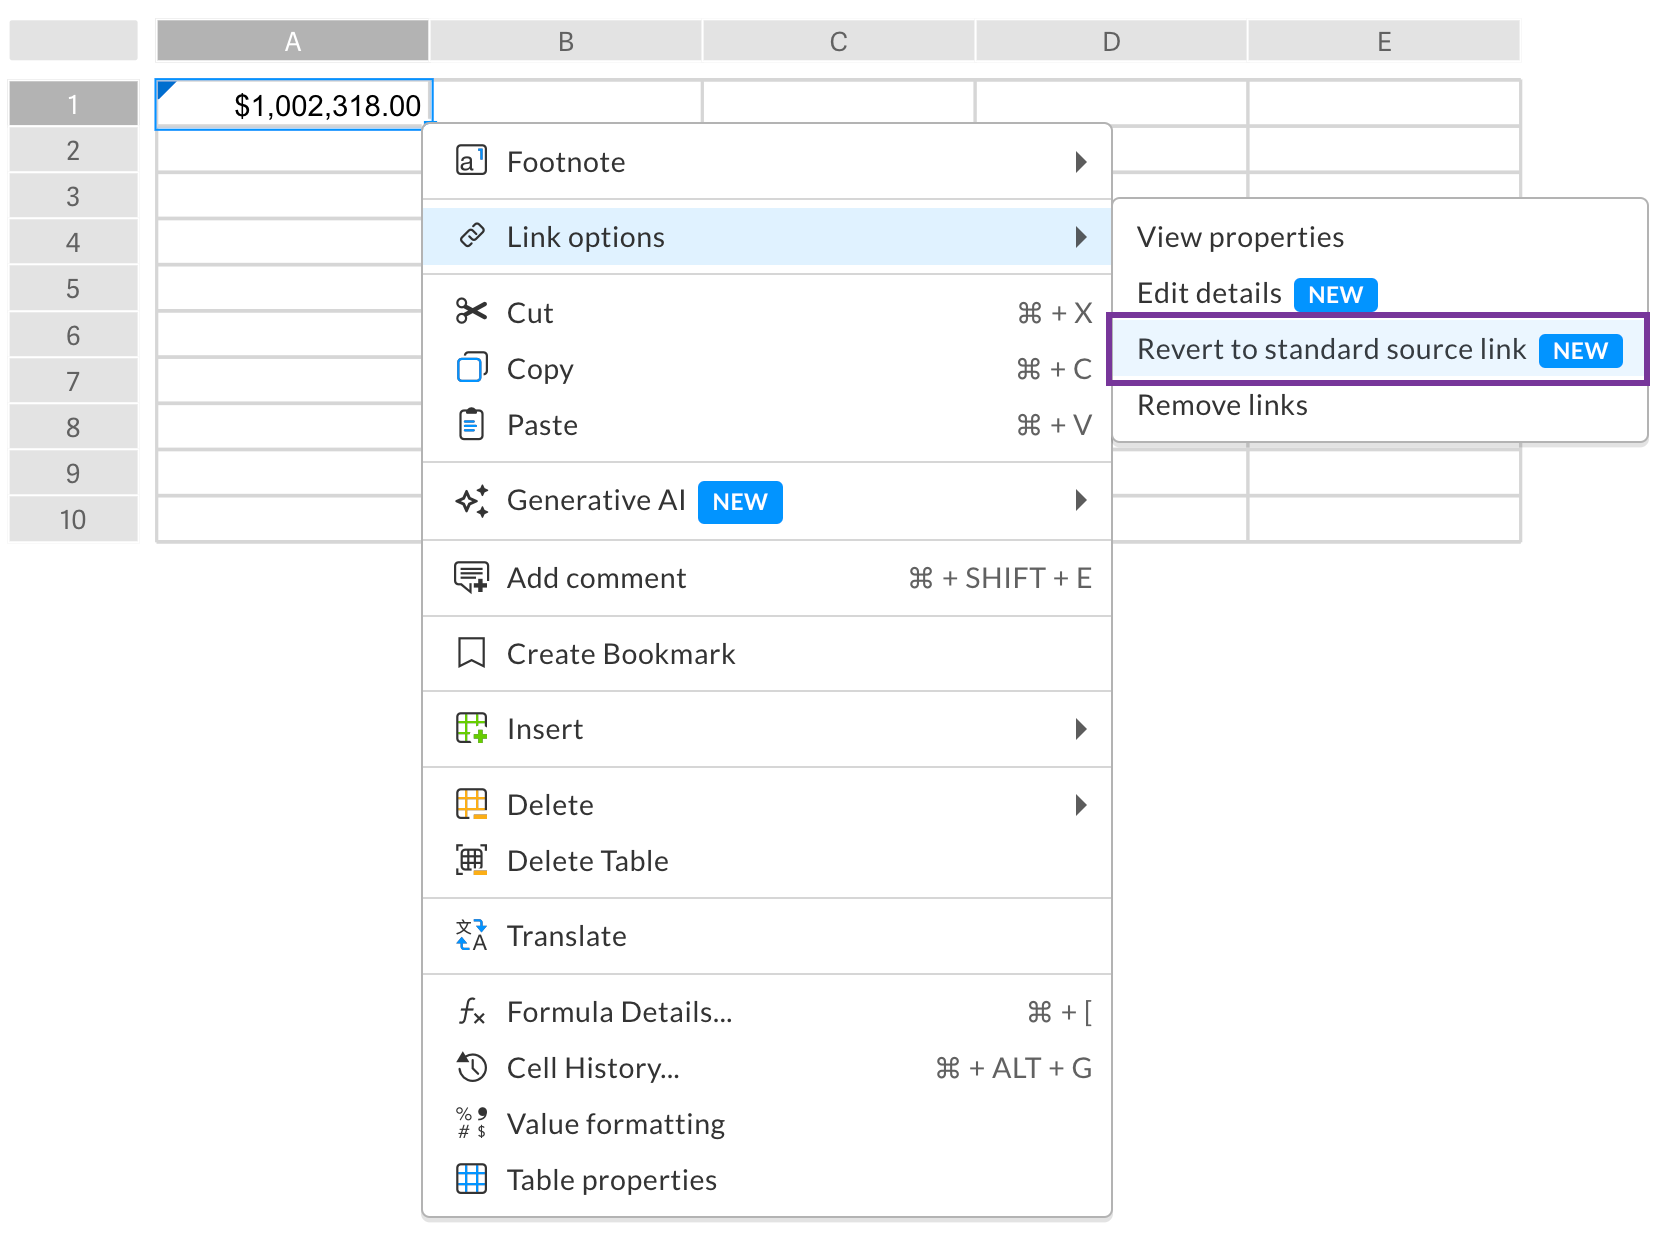
Task: Select Revert to standard source link
Action: click(1331, 349)
